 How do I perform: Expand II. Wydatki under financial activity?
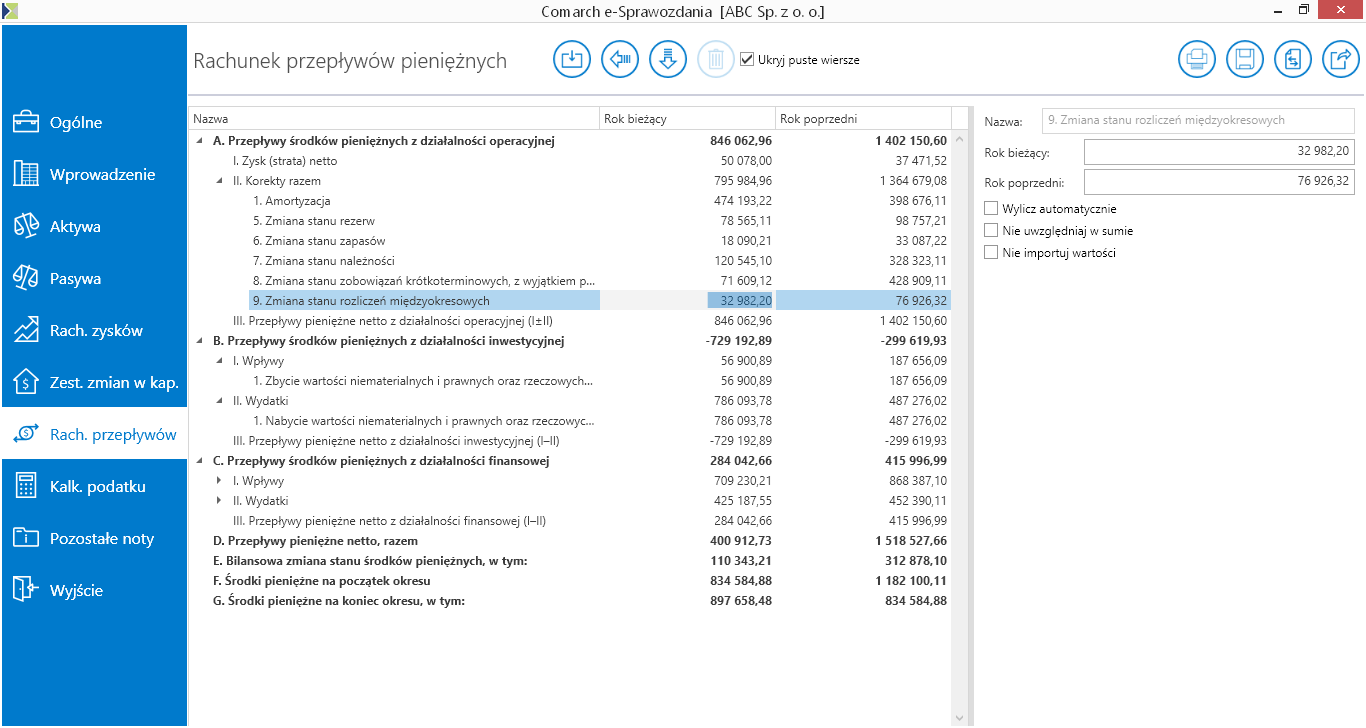(x=220, y=501)
